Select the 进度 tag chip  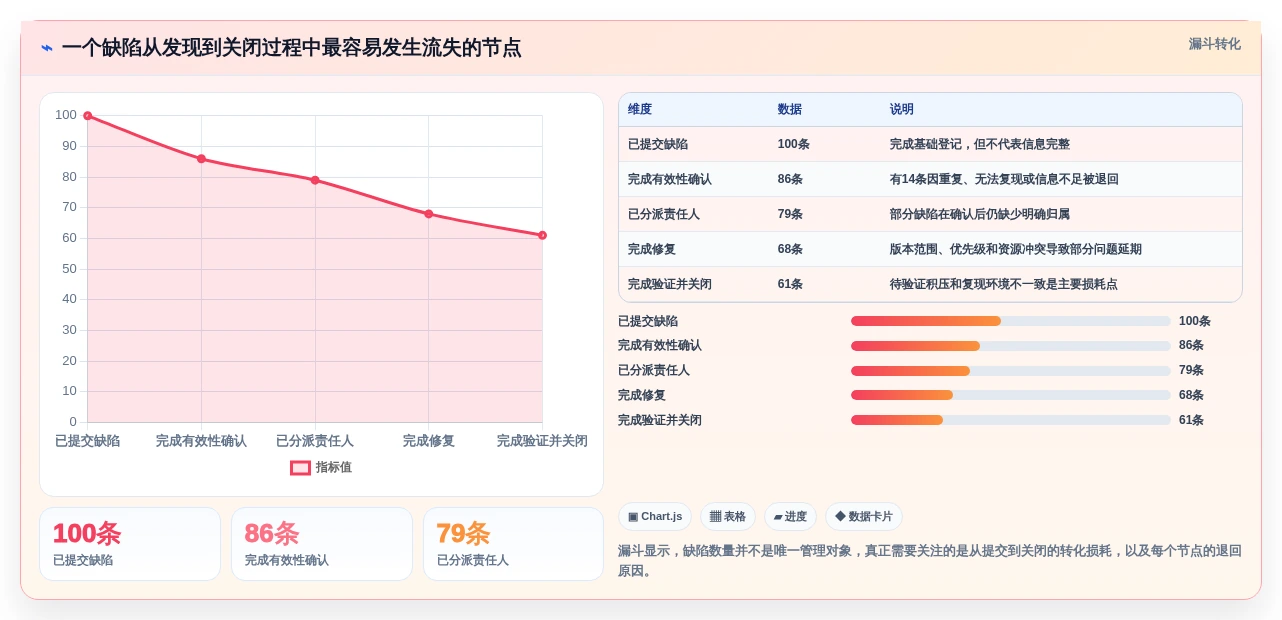790,517
